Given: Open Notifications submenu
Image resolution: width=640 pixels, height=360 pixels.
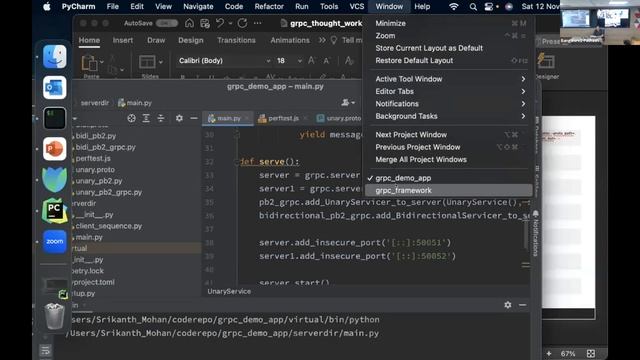Looking at the screenshot, I should coord(449,104).
